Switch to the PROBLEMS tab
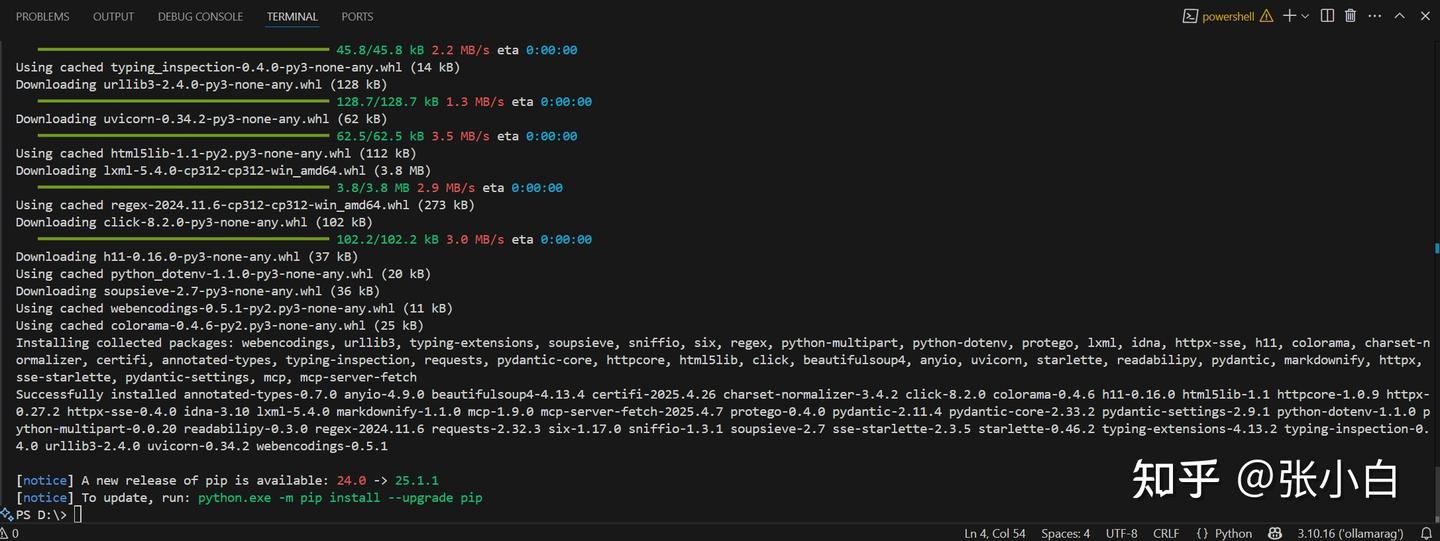 click(43, 16)
